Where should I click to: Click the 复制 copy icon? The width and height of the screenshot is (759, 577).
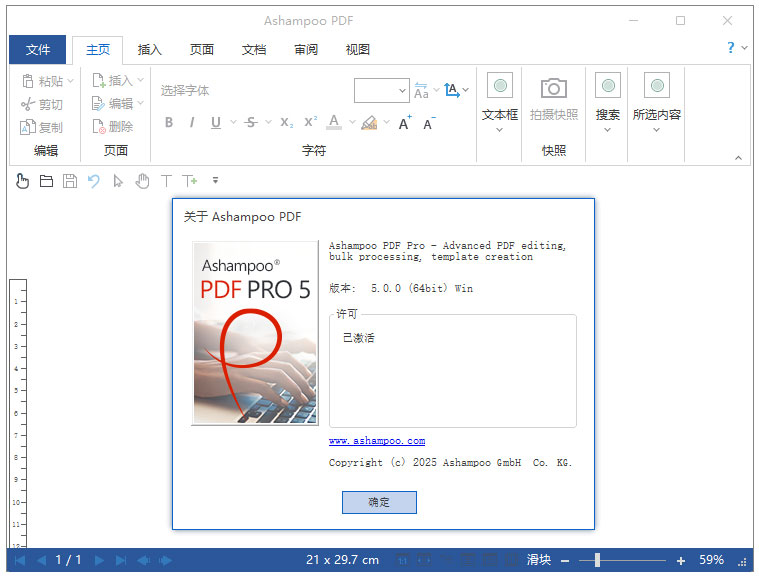(x=28, y=127)
